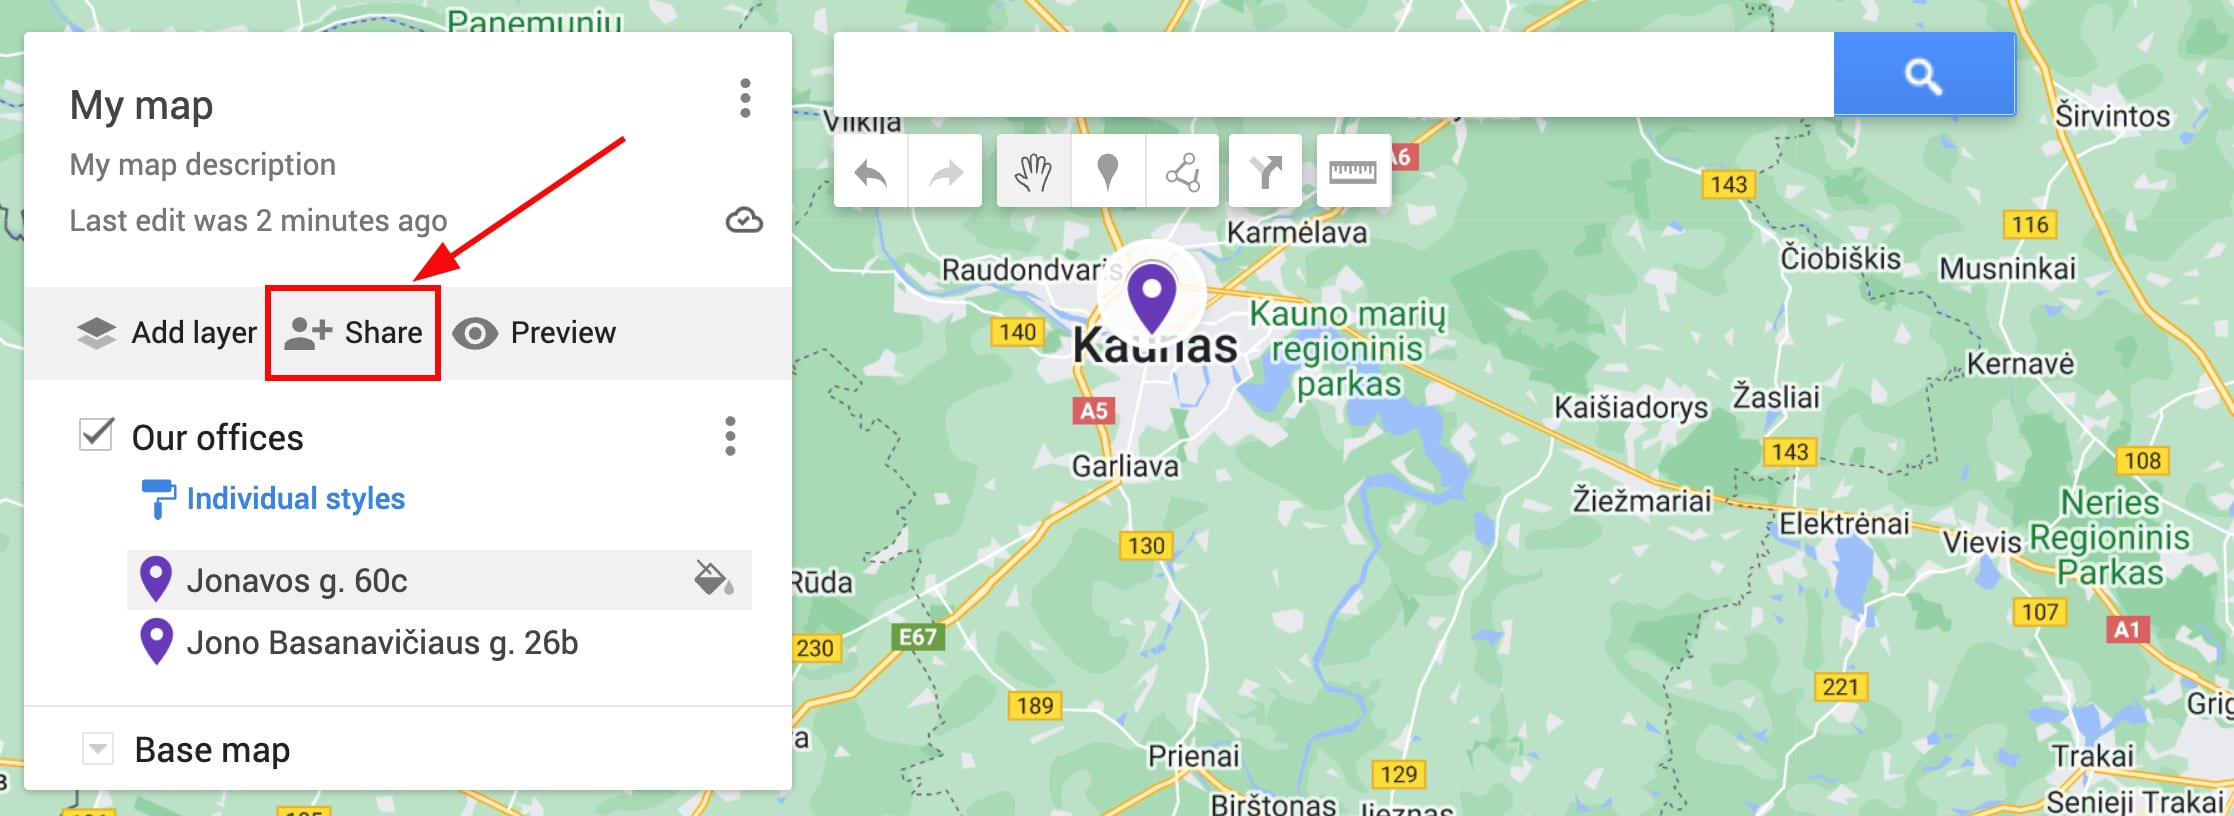Select the Draw a line tool
The width and height of the screenshot is (2234, 816).
1182,172
